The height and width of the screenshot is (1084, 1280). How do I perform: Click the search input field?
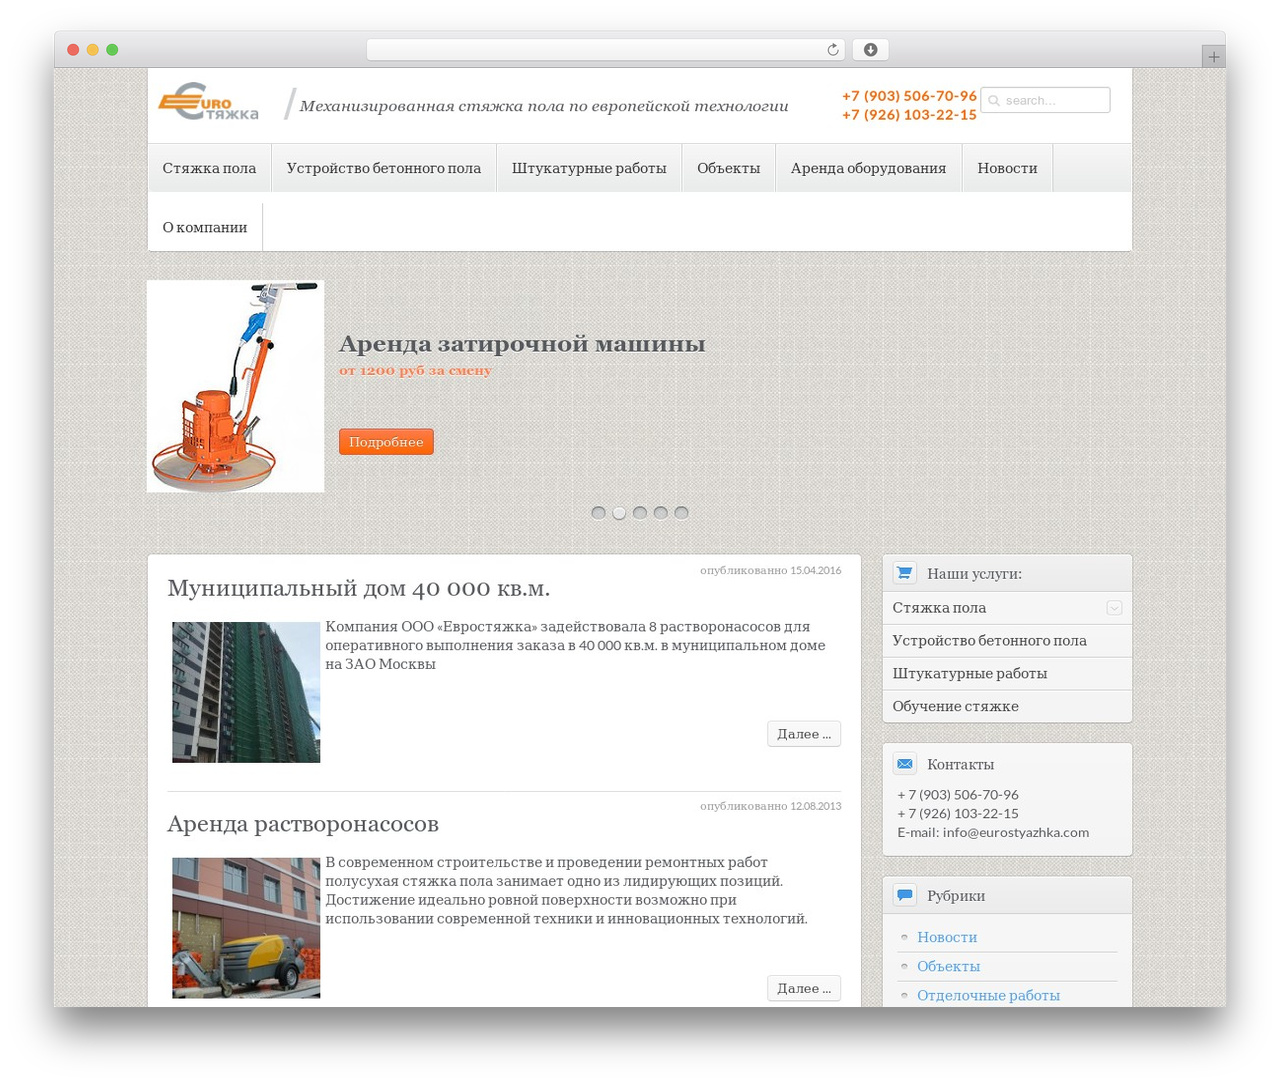tap(1045, 100)
